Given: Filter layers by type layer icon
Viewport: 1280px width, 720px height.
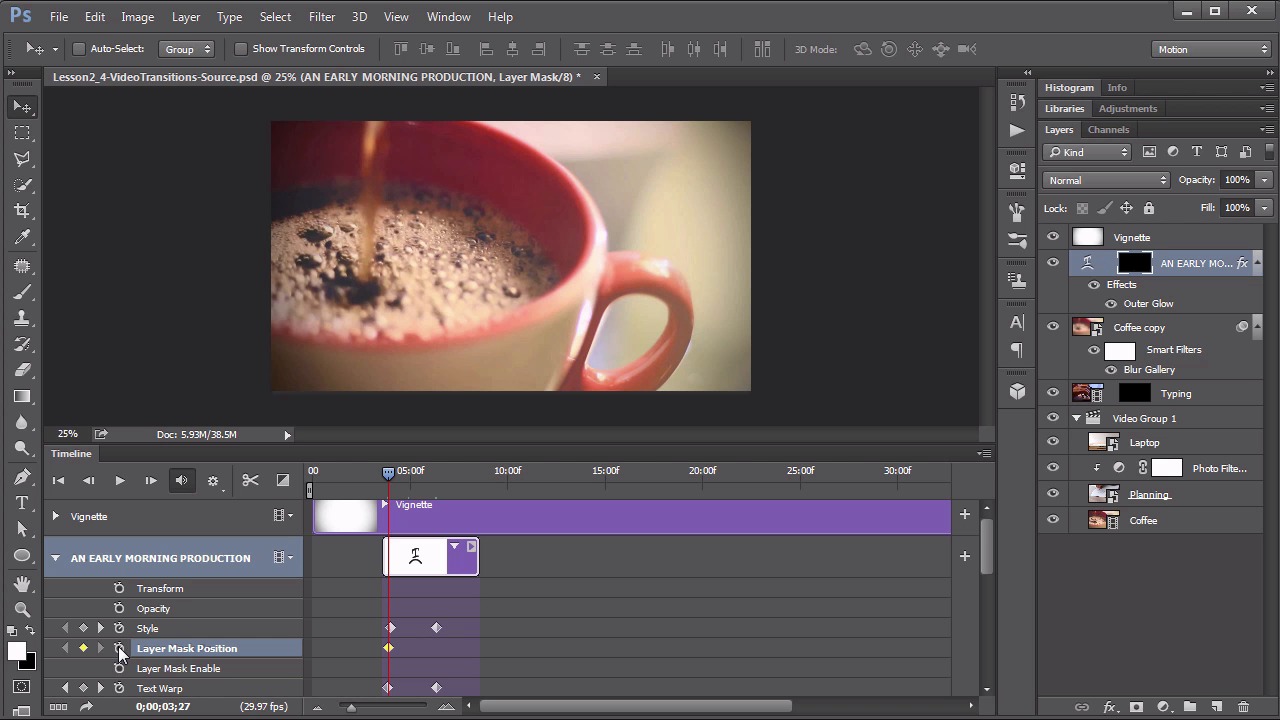Looking at the screenshot, I should pyautogui.click(x=1197, y=152).
